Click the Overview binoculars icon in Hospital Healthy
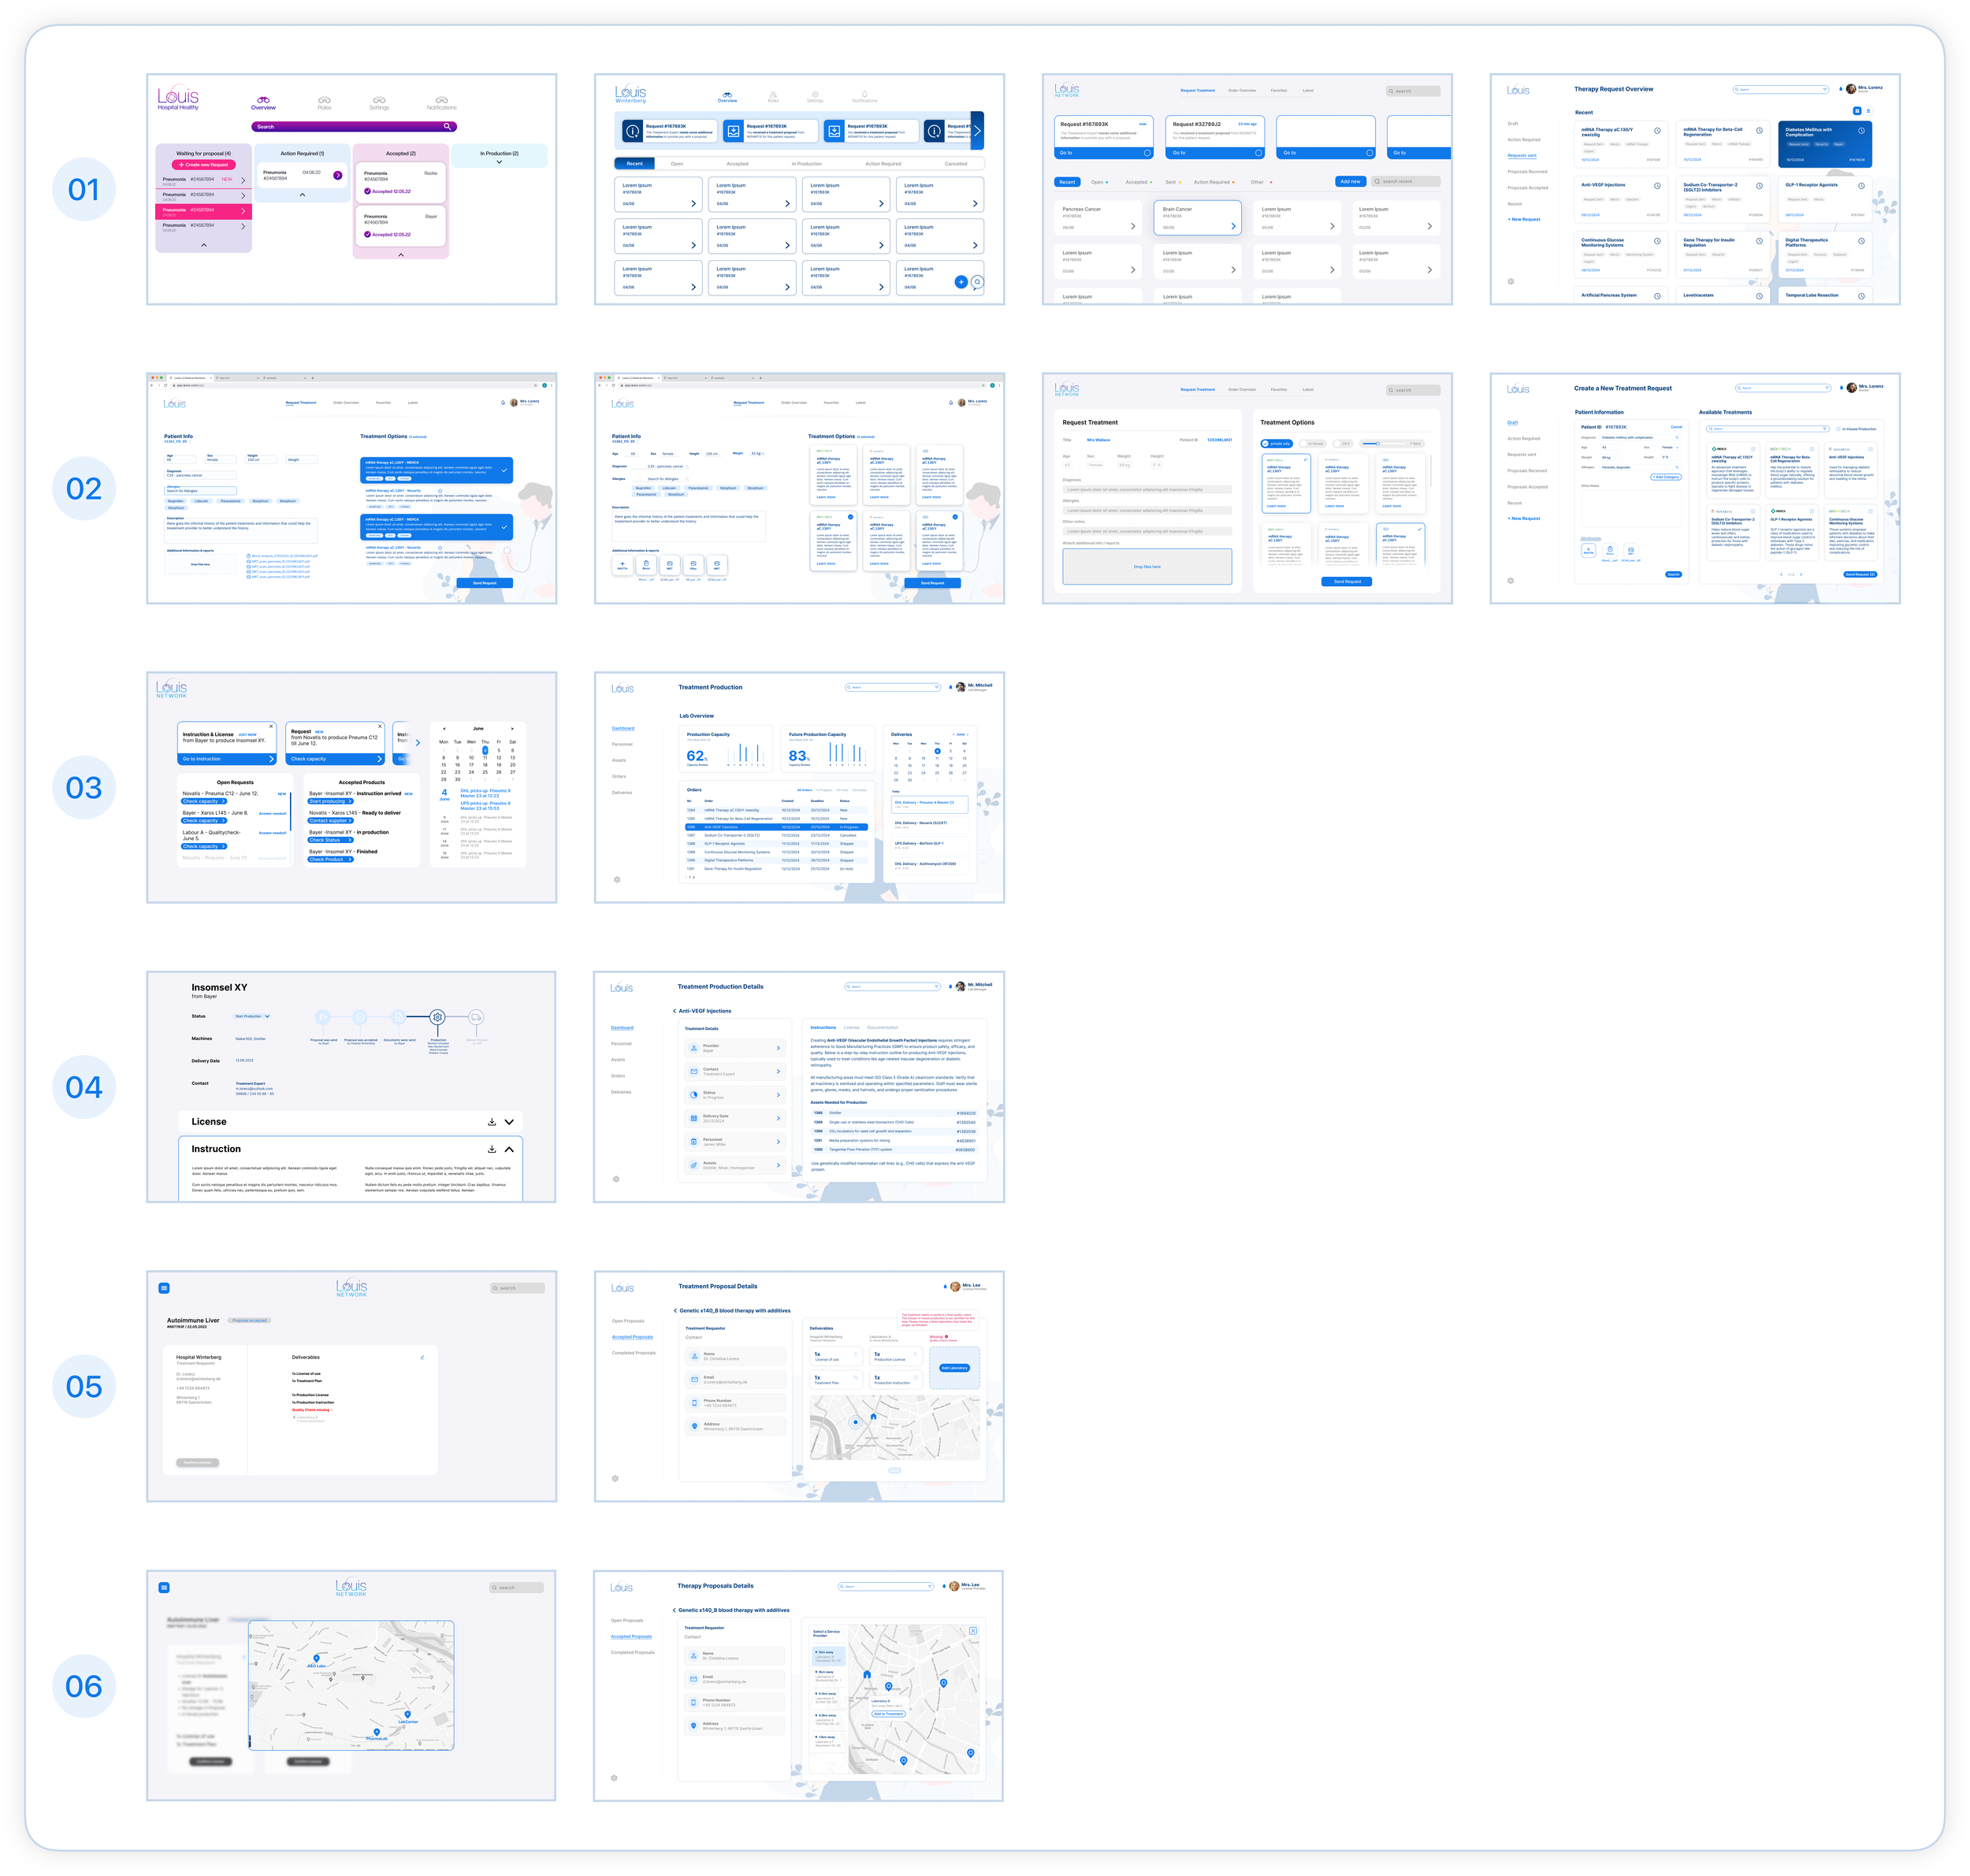Image resolution: width=1970 pixels, height=1876 pixels. click(263, 100)
